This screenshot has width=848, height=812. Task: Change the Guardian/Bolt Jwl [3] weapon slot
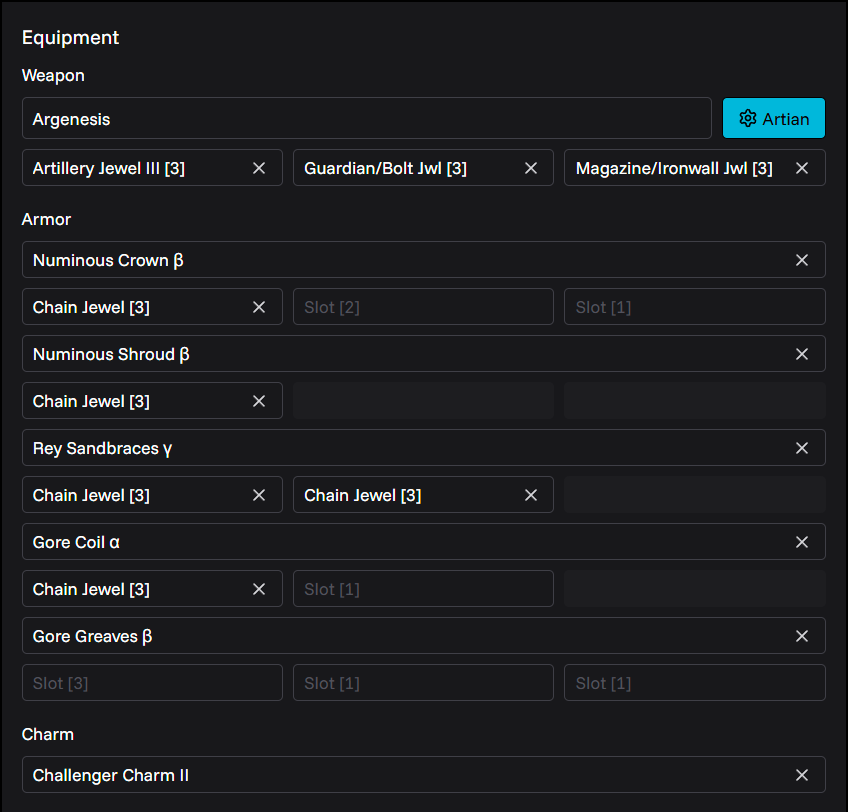point(423,168)
